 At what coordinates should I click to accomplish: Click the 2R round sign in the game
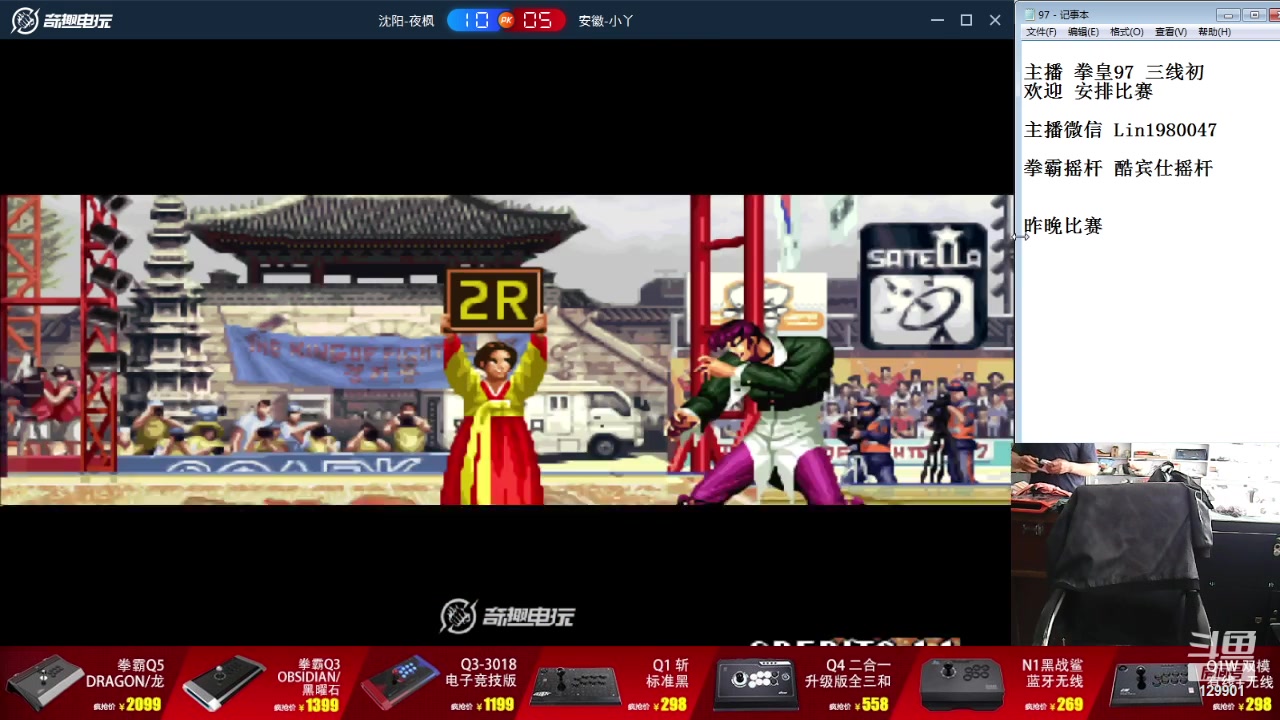(x=494, y=299)
